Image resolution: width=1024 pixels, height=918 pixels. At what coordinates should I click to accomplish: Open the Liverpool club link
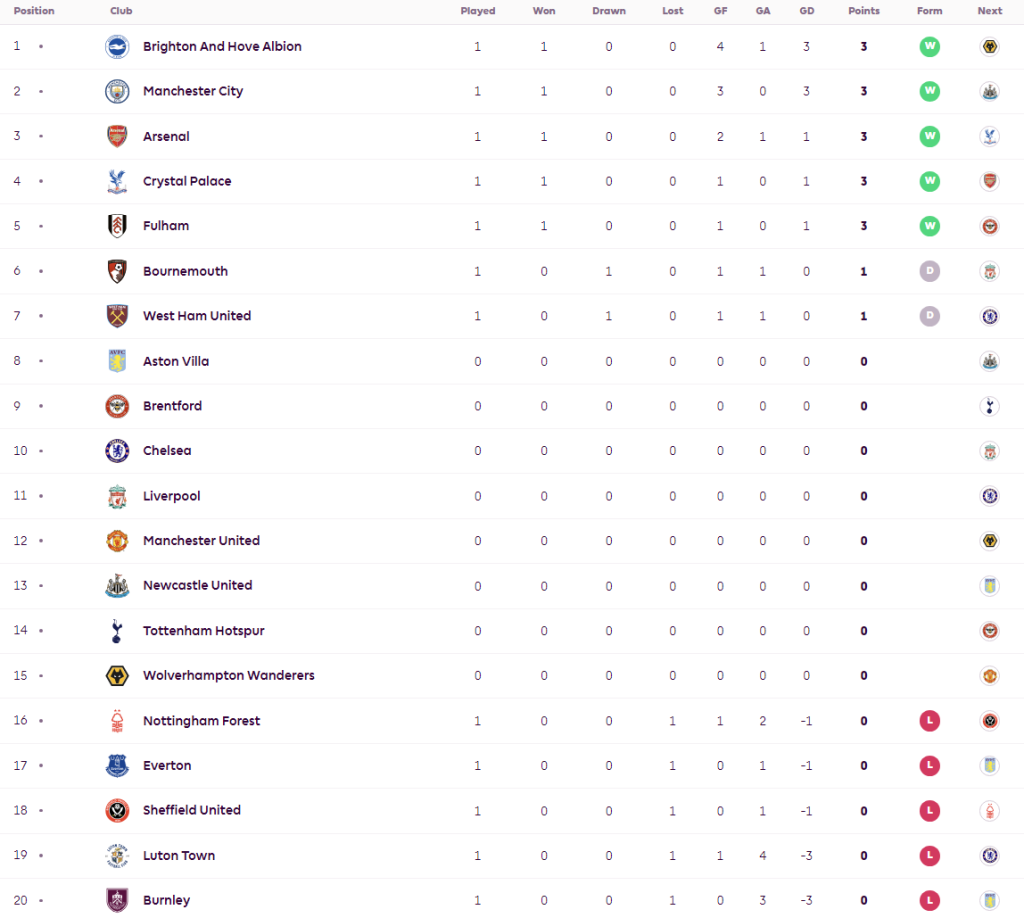(x=172, y=496)
